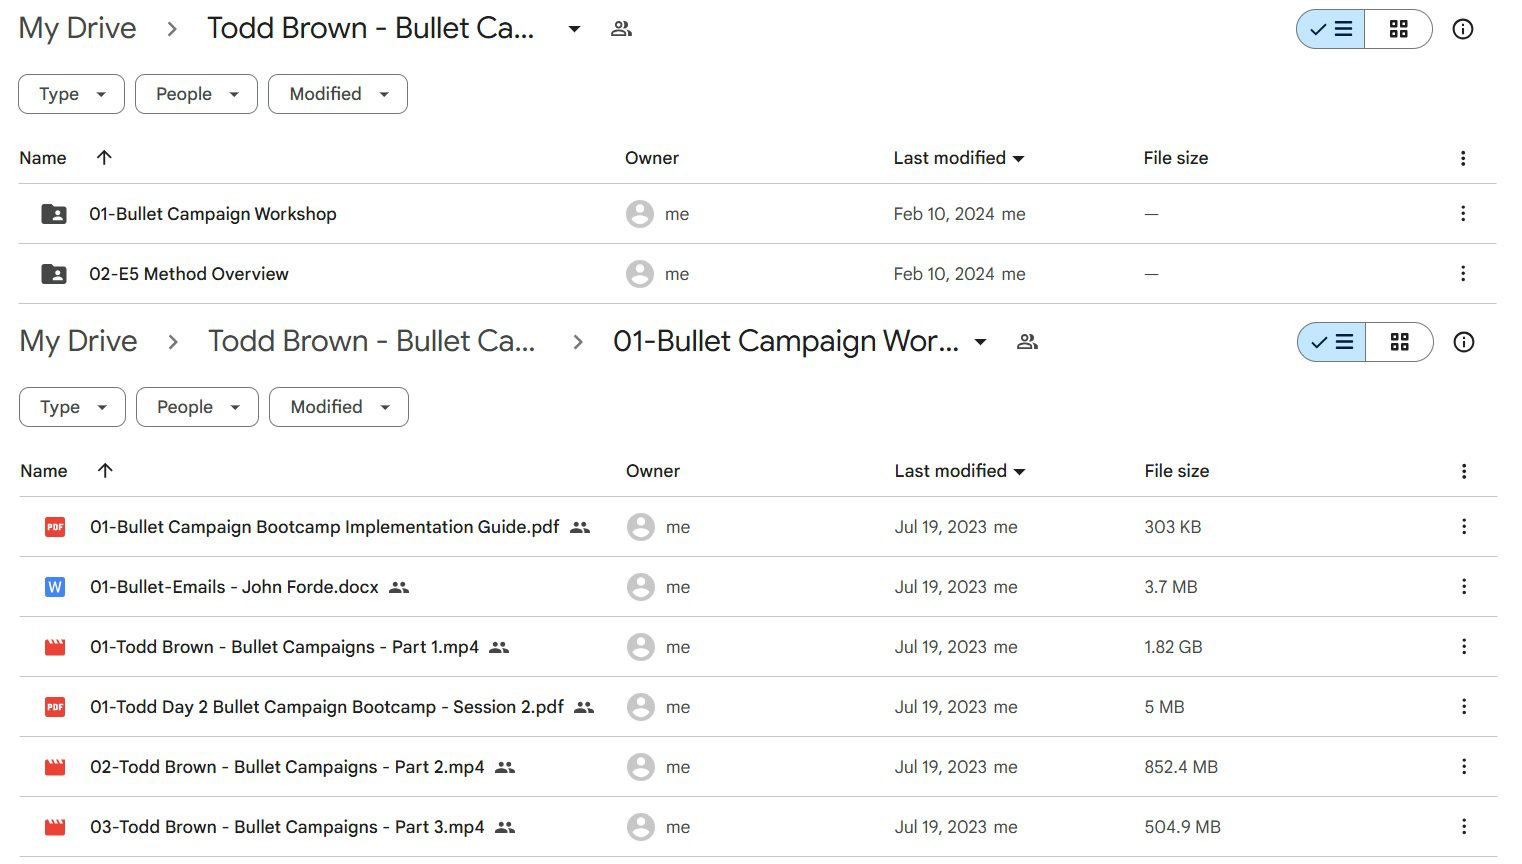Viewport: 1522px width, 864px height.
Task: Open the Modified filter in upper Drive view
Action: [x=338, y=94]
